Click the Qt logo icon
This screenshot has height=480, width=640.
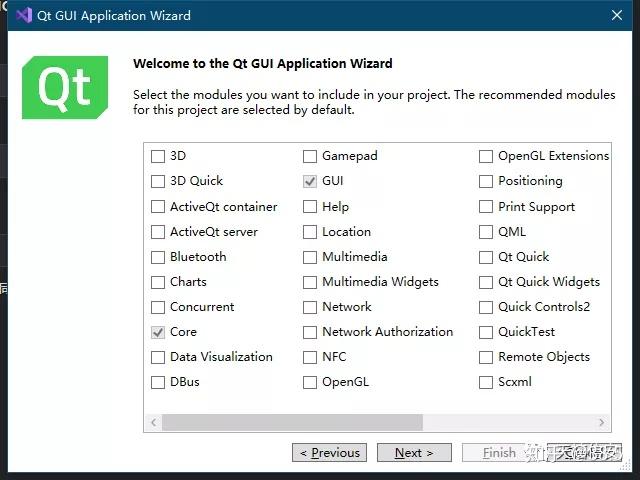[x=65, y=88]
